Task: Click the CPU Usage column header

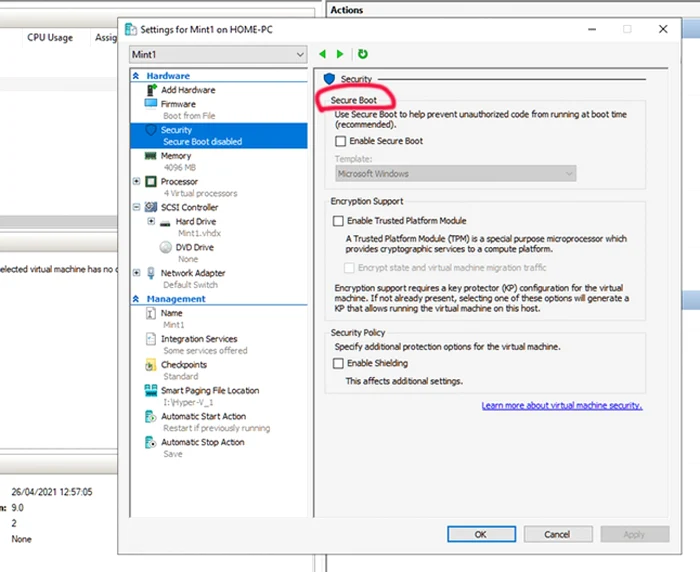Action: click(50, 38)
